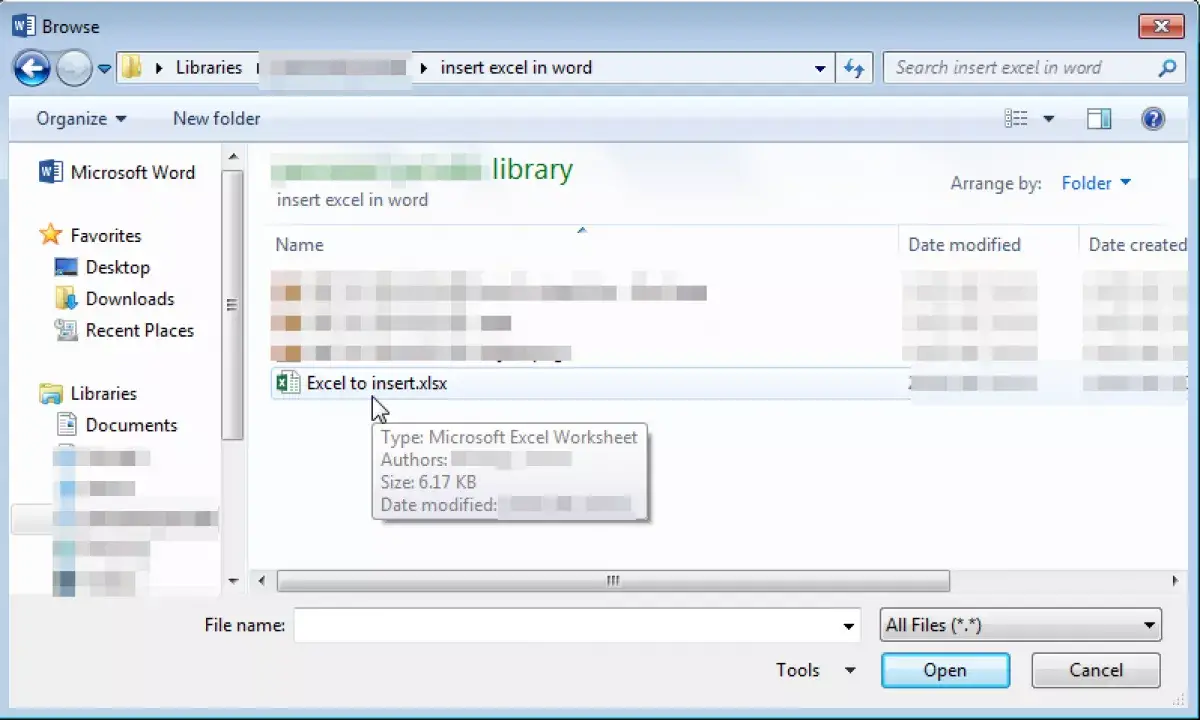
Task: Click the Microsoft Word icon in sidebar
Action: pyautogui.click(x=50, y=172)
